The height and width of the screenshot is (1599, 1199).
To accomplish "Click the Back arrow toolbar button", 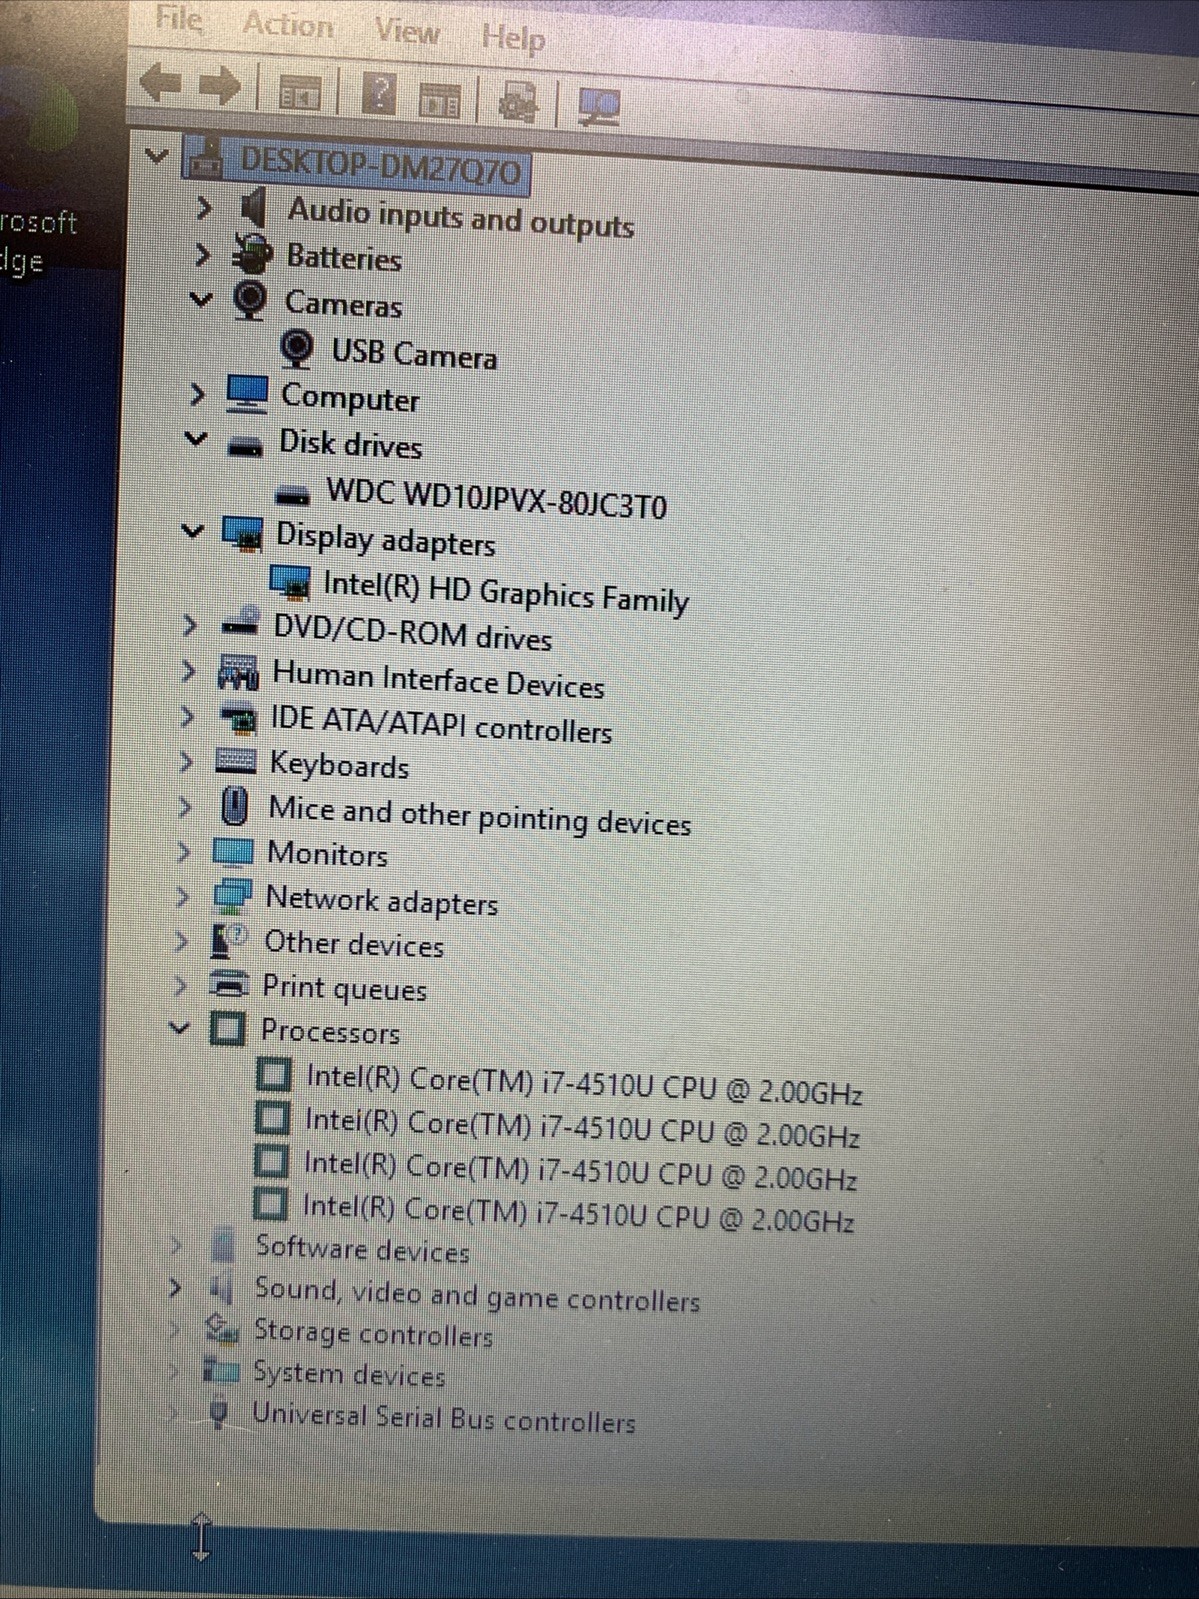I will (160, 83).
